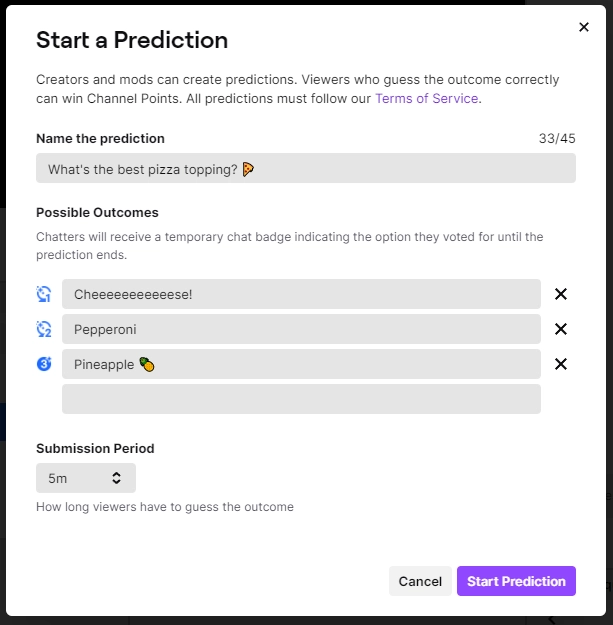Remove the Pepperoni outcome
This screenshot has height=625, width=613.
pyautogui.click(x=561, y=329)
